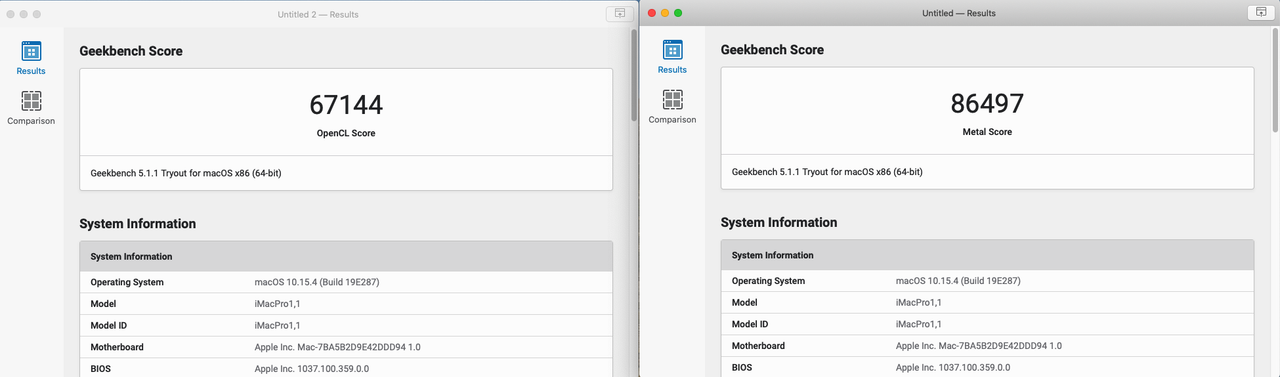The height and width of the screenshot is (377, 1280).
Task: Select Results icon in Untitled window
Action: click(x=672, y=50)
